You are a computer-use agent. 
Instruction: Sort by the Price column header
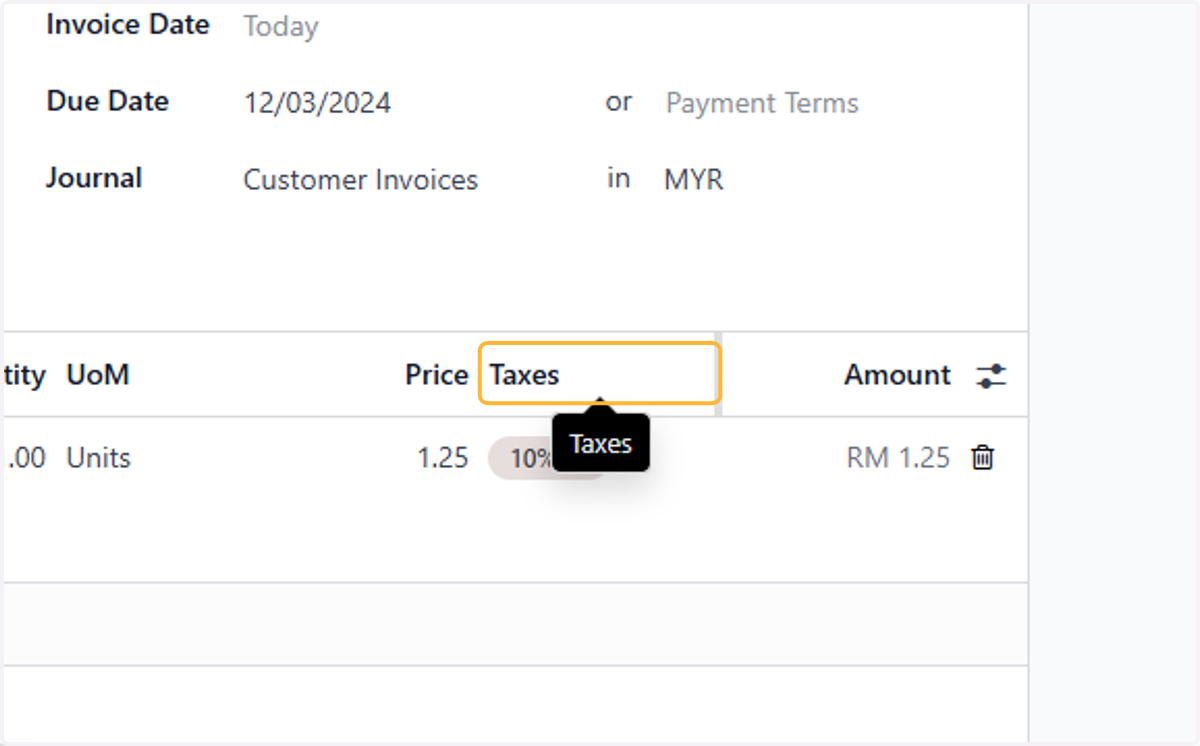coord(436,375)
